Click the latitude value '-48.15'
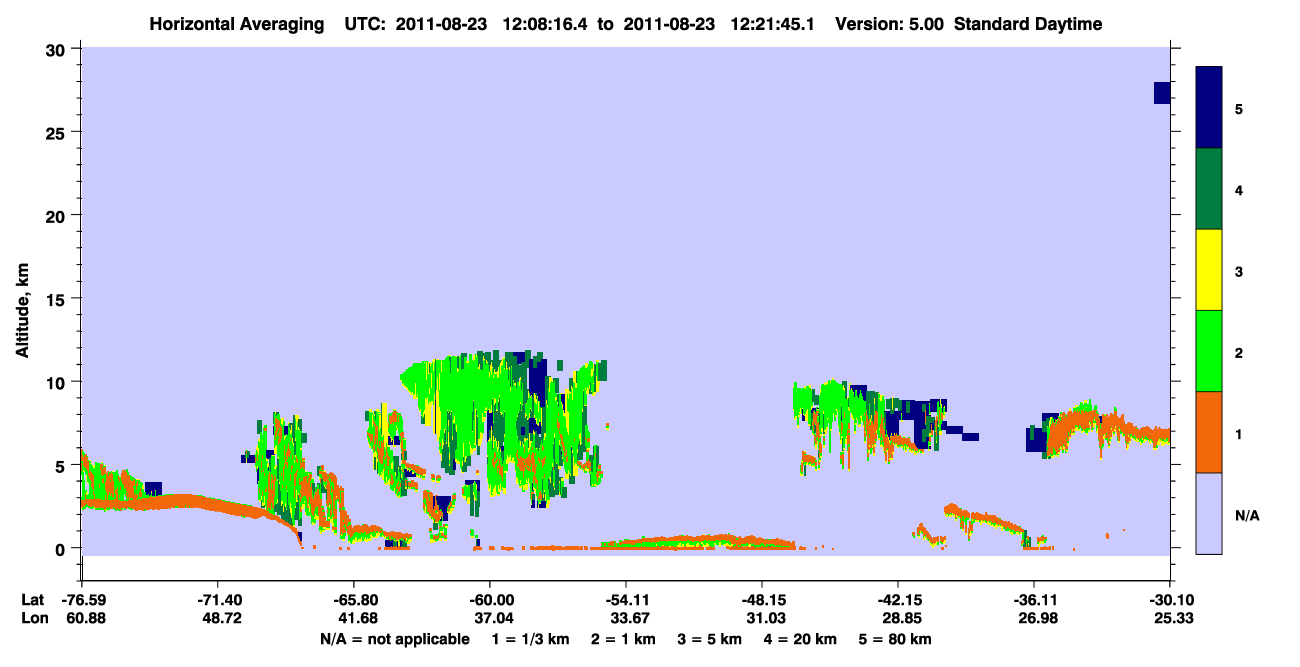The image size is (1300, 667). click(761, 600)
